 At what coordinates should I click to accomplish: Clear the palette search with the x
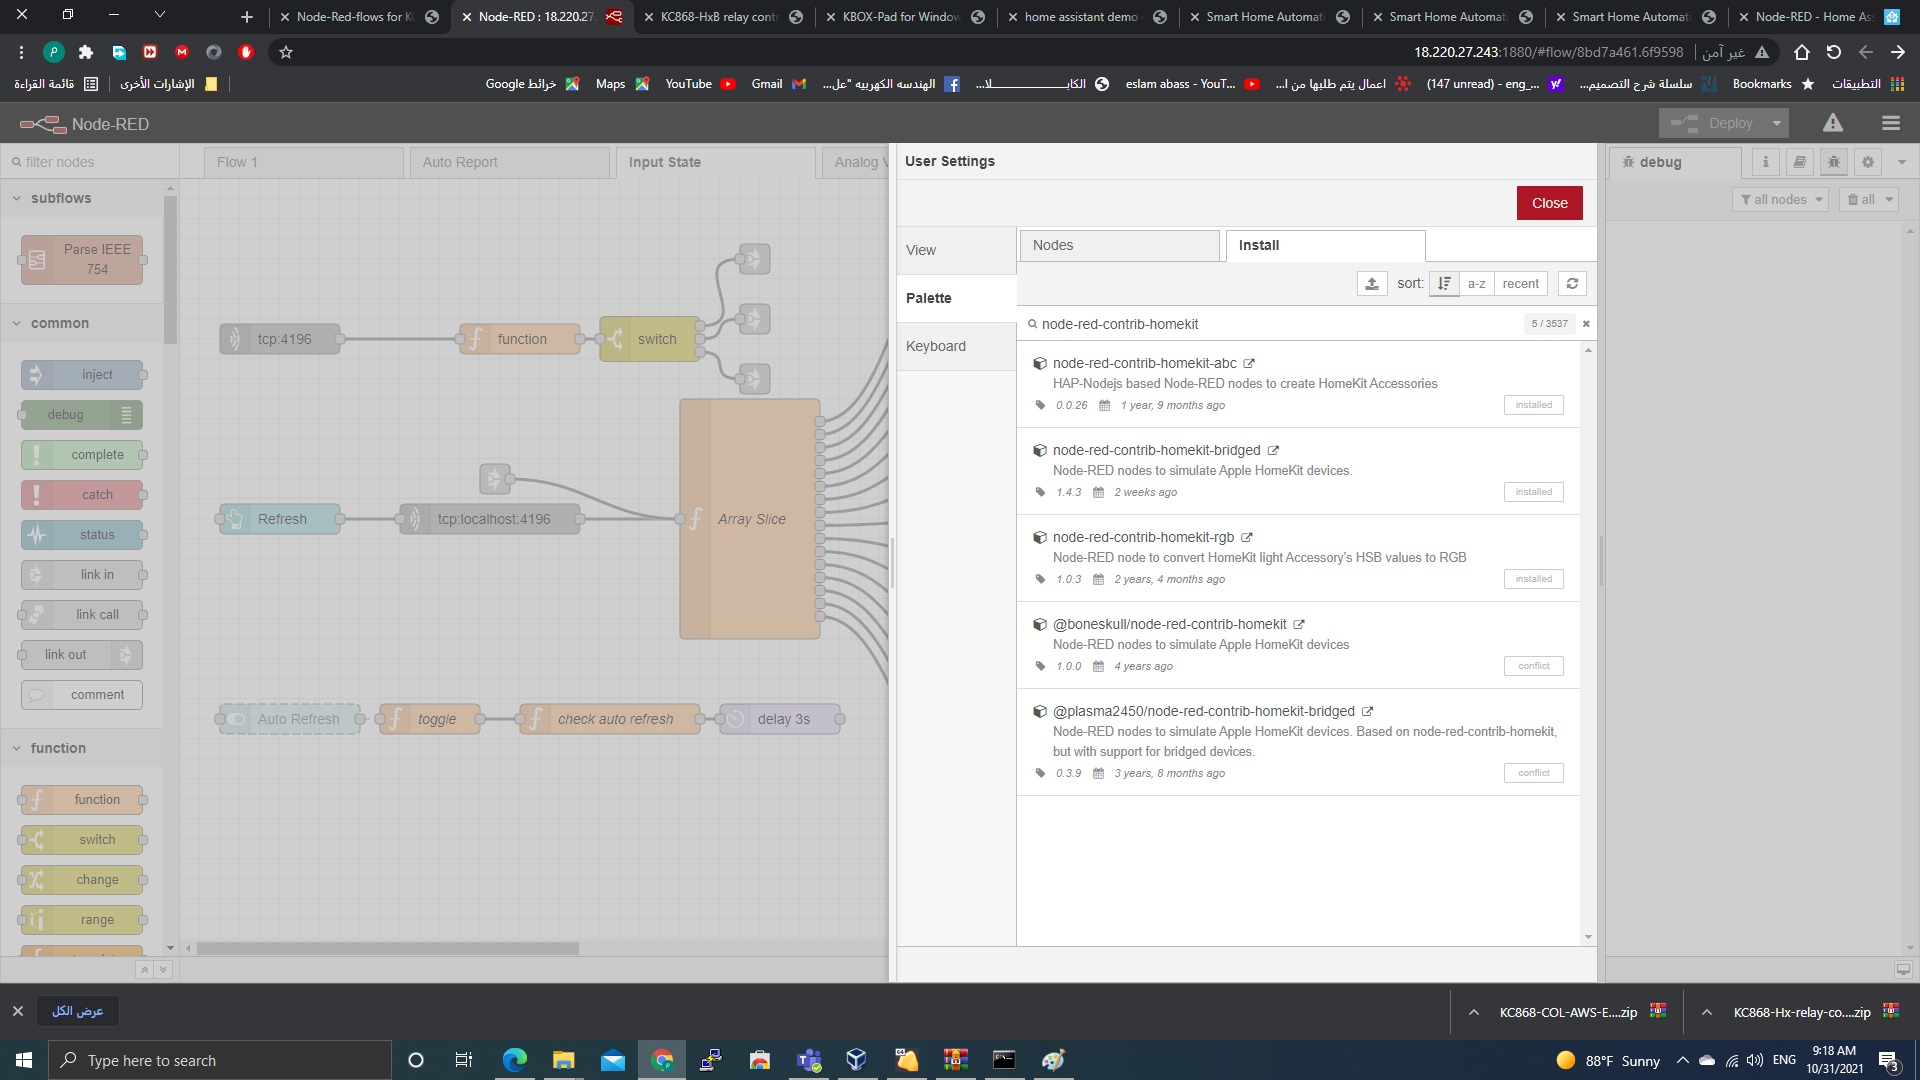coord(1586,324)
